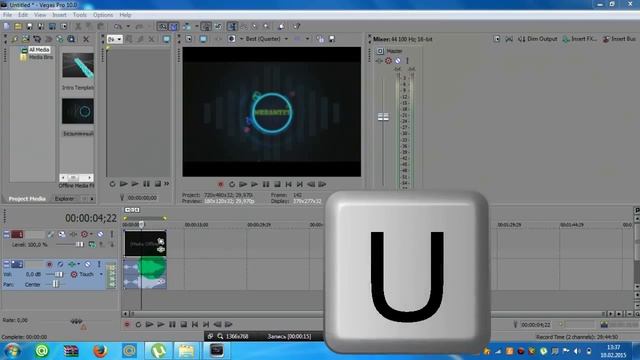Arm the audio track for recording

pos(49,264)
